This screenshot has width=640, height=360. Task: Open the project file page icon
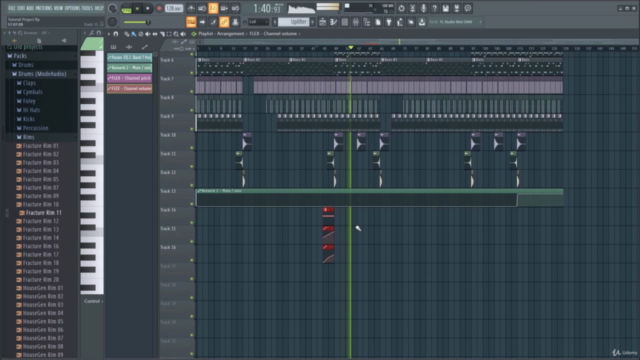(x=378, y=22)
